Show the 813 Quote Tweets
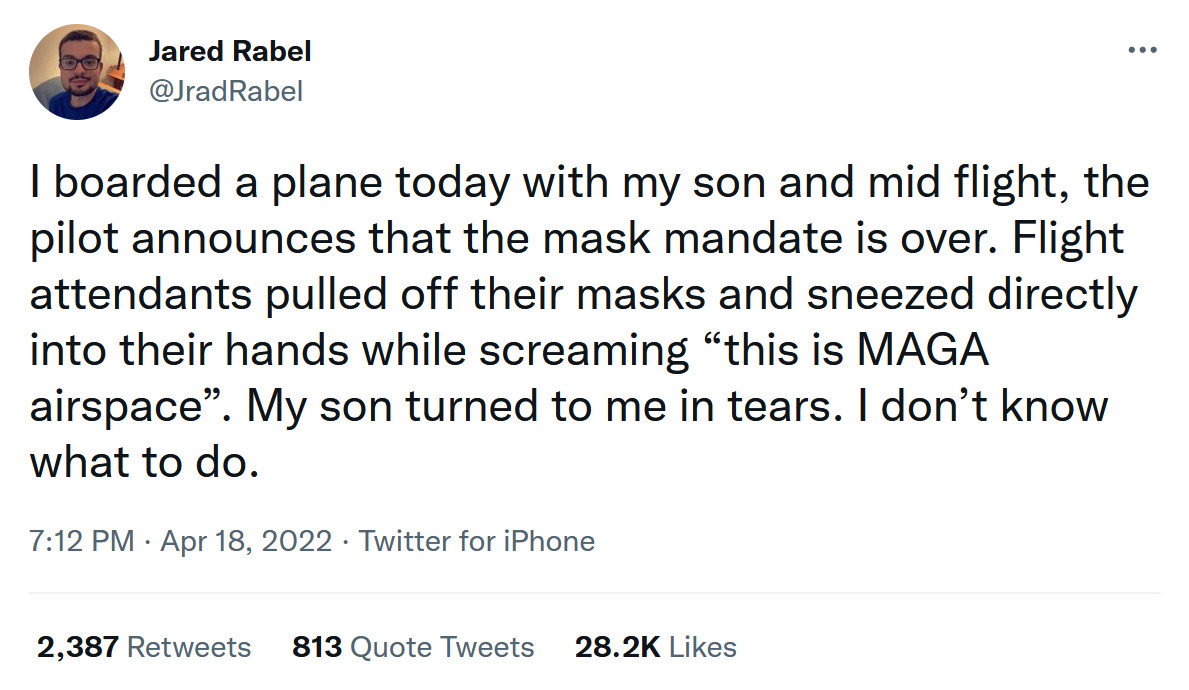This screenshot has height=690, width=1189. 413,647
